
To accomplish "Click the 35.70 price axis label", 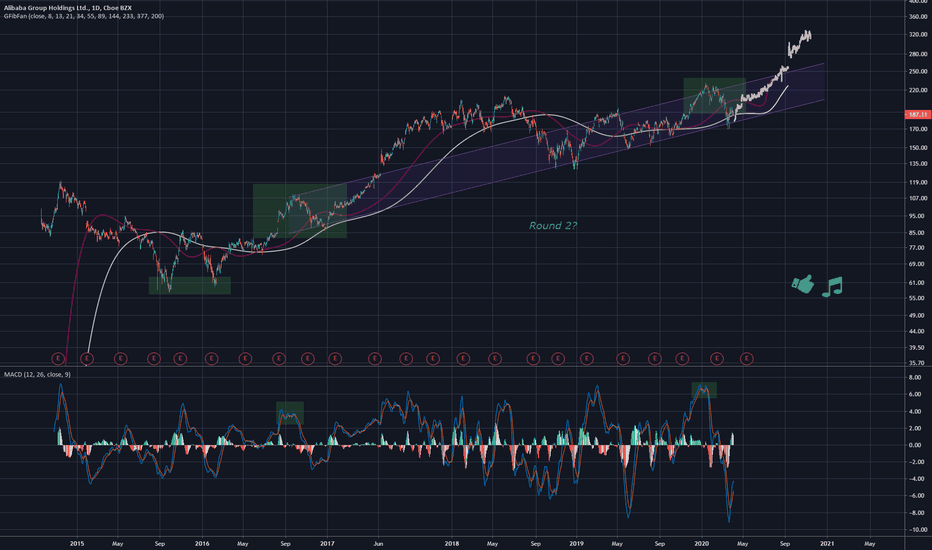I will tap(917, 363).
